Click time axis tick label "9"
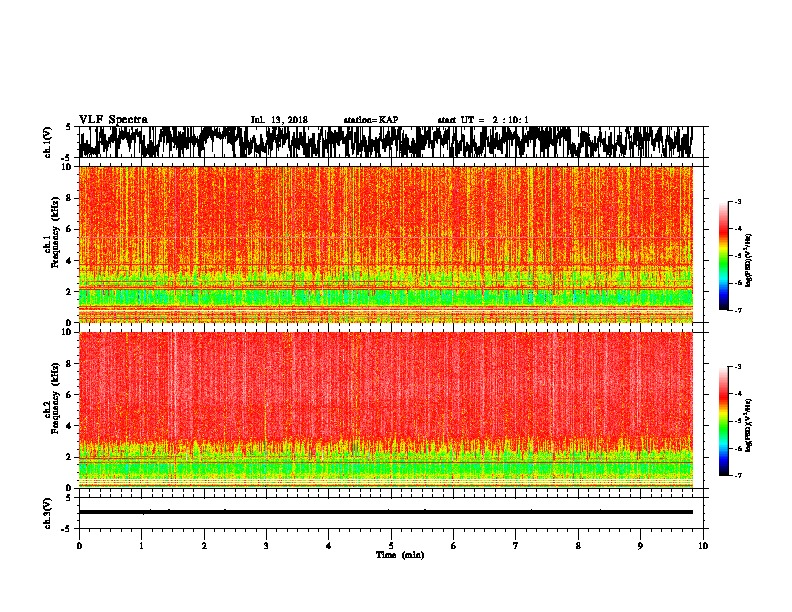The height and width of the screenshot is (612, 792). click(x=640, y=546)
